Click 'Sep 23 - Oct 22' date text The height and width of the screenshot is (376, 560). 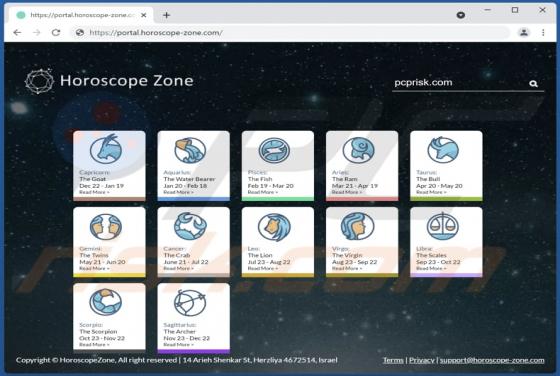tap(438, 262)
